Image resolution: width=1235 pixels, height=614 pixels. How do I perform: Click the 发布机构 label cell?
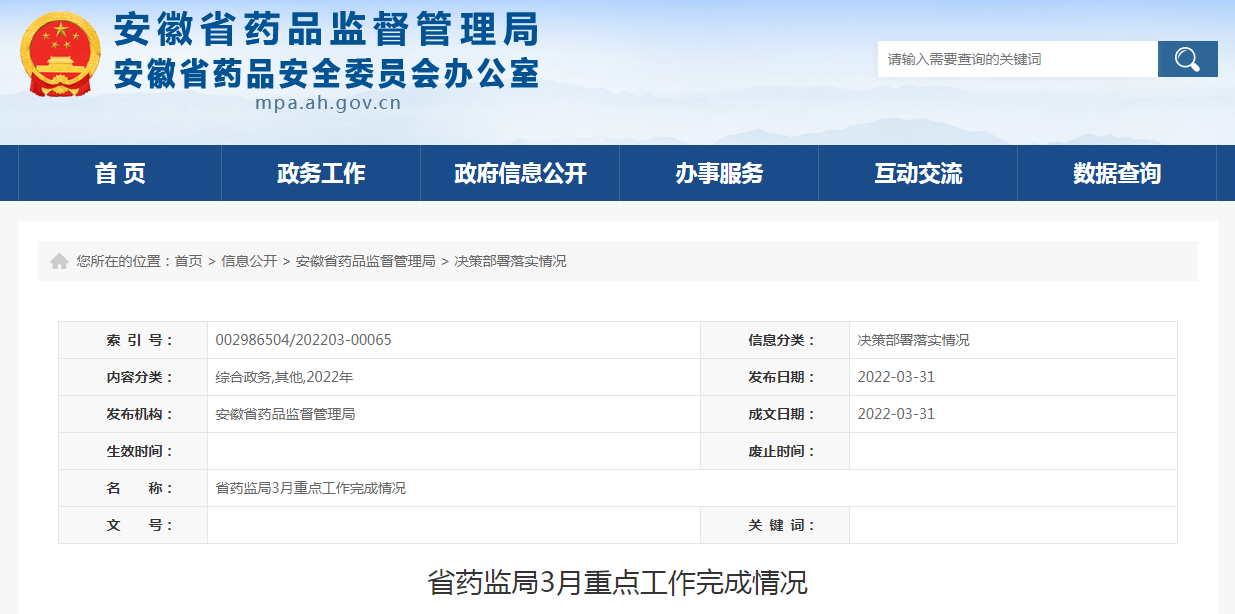pyautogui.click(x=133, y=414)
